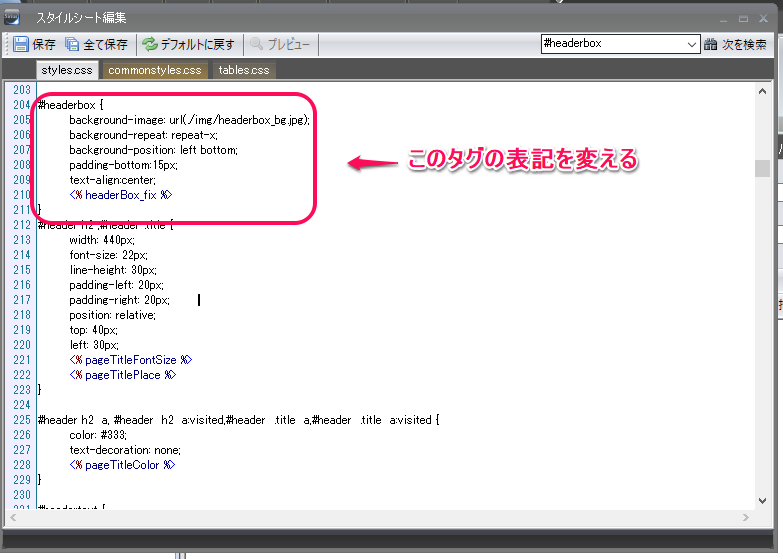This screenshot has height=559, width=783.
Task: Expand the #headerbox search dropdown arrow
Action: (x=692, y=45)
